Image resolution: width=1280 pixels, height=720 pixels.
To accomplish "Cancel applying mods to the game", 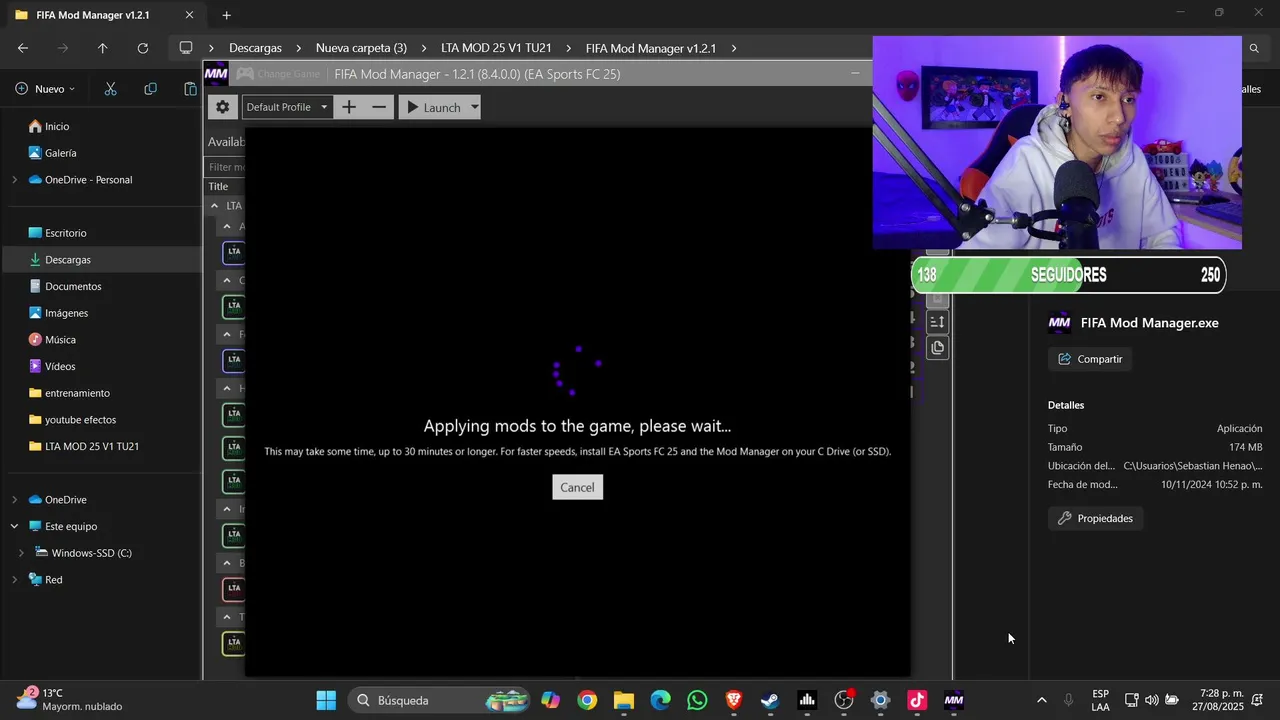I will [x=577, y=487].
